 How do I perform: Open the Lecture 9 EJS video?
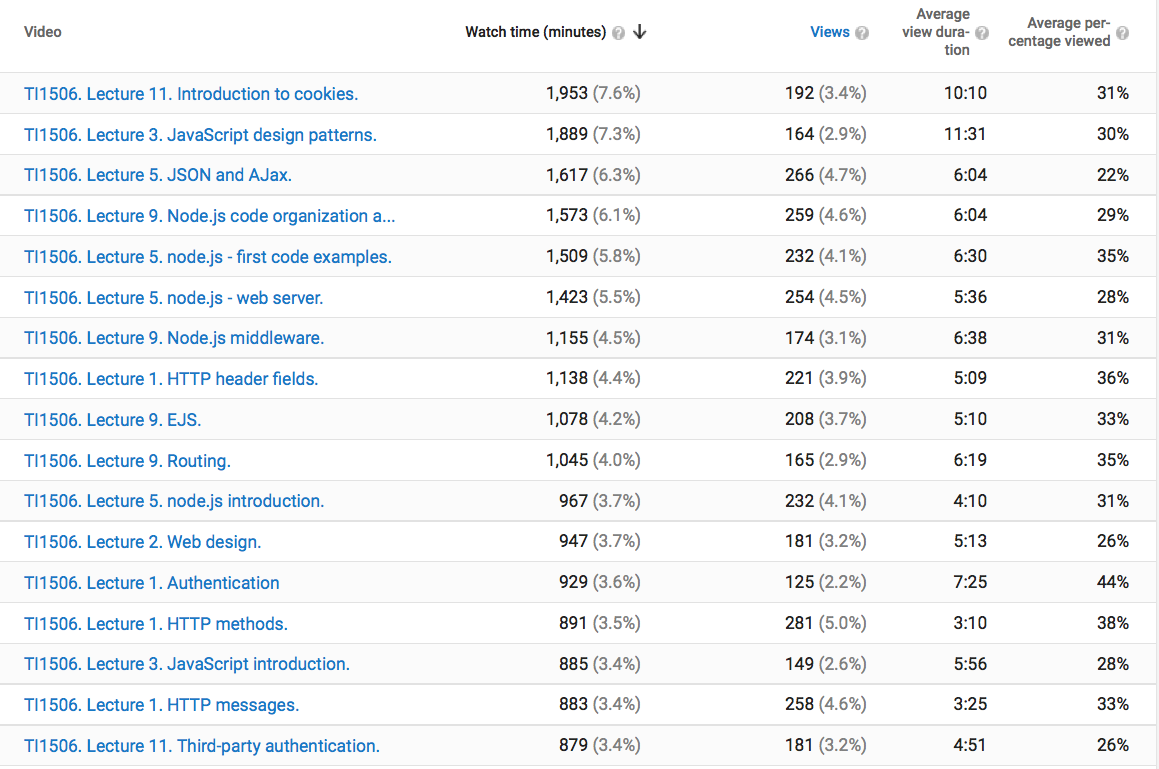[x=113, y=420]
